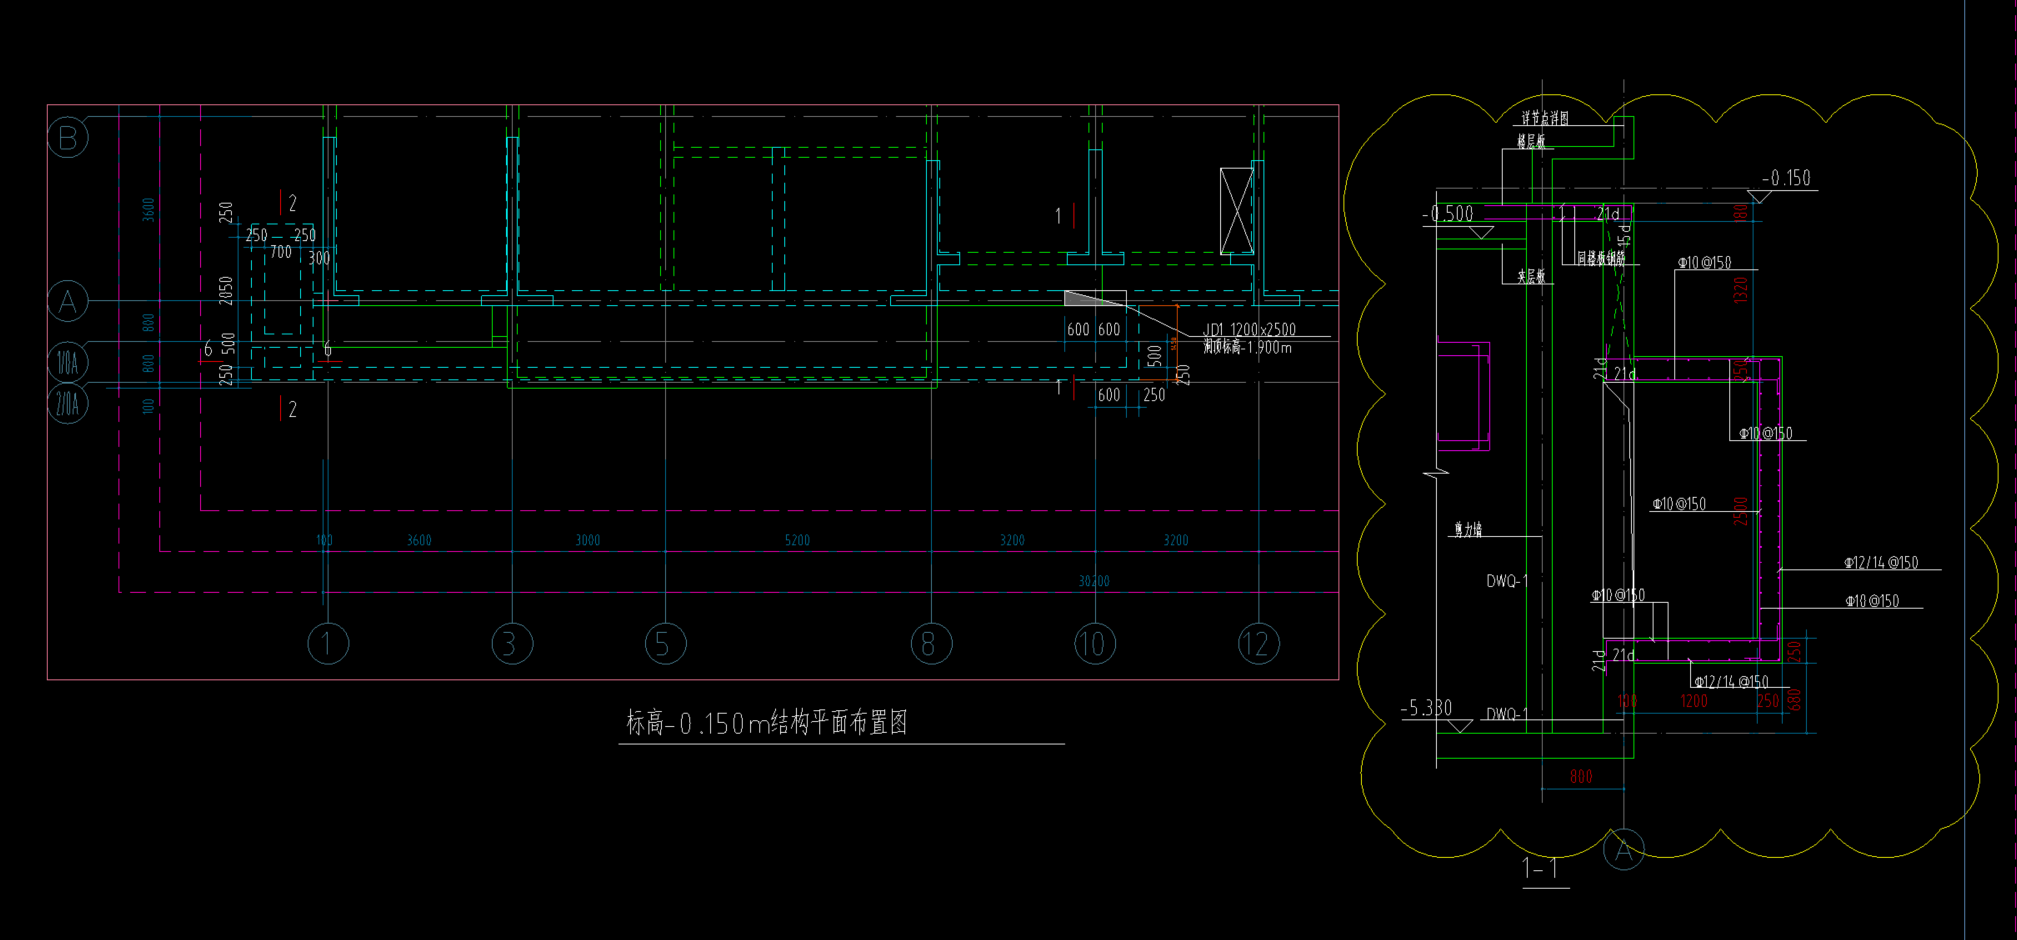The width and height of the screenshot is (2017, 940).
Task: Select the red vertical 2500 dimension in the section
Action: [1741, 512]
